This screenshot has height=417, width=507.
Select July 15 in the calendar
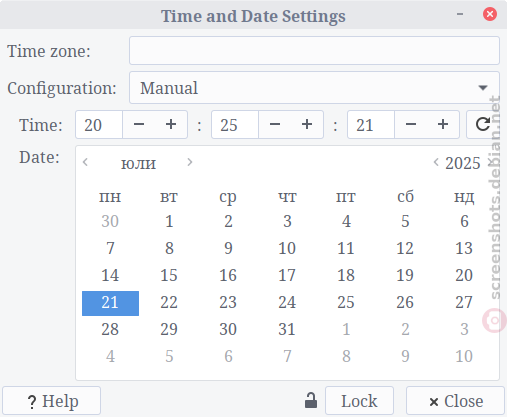[169, 275]
